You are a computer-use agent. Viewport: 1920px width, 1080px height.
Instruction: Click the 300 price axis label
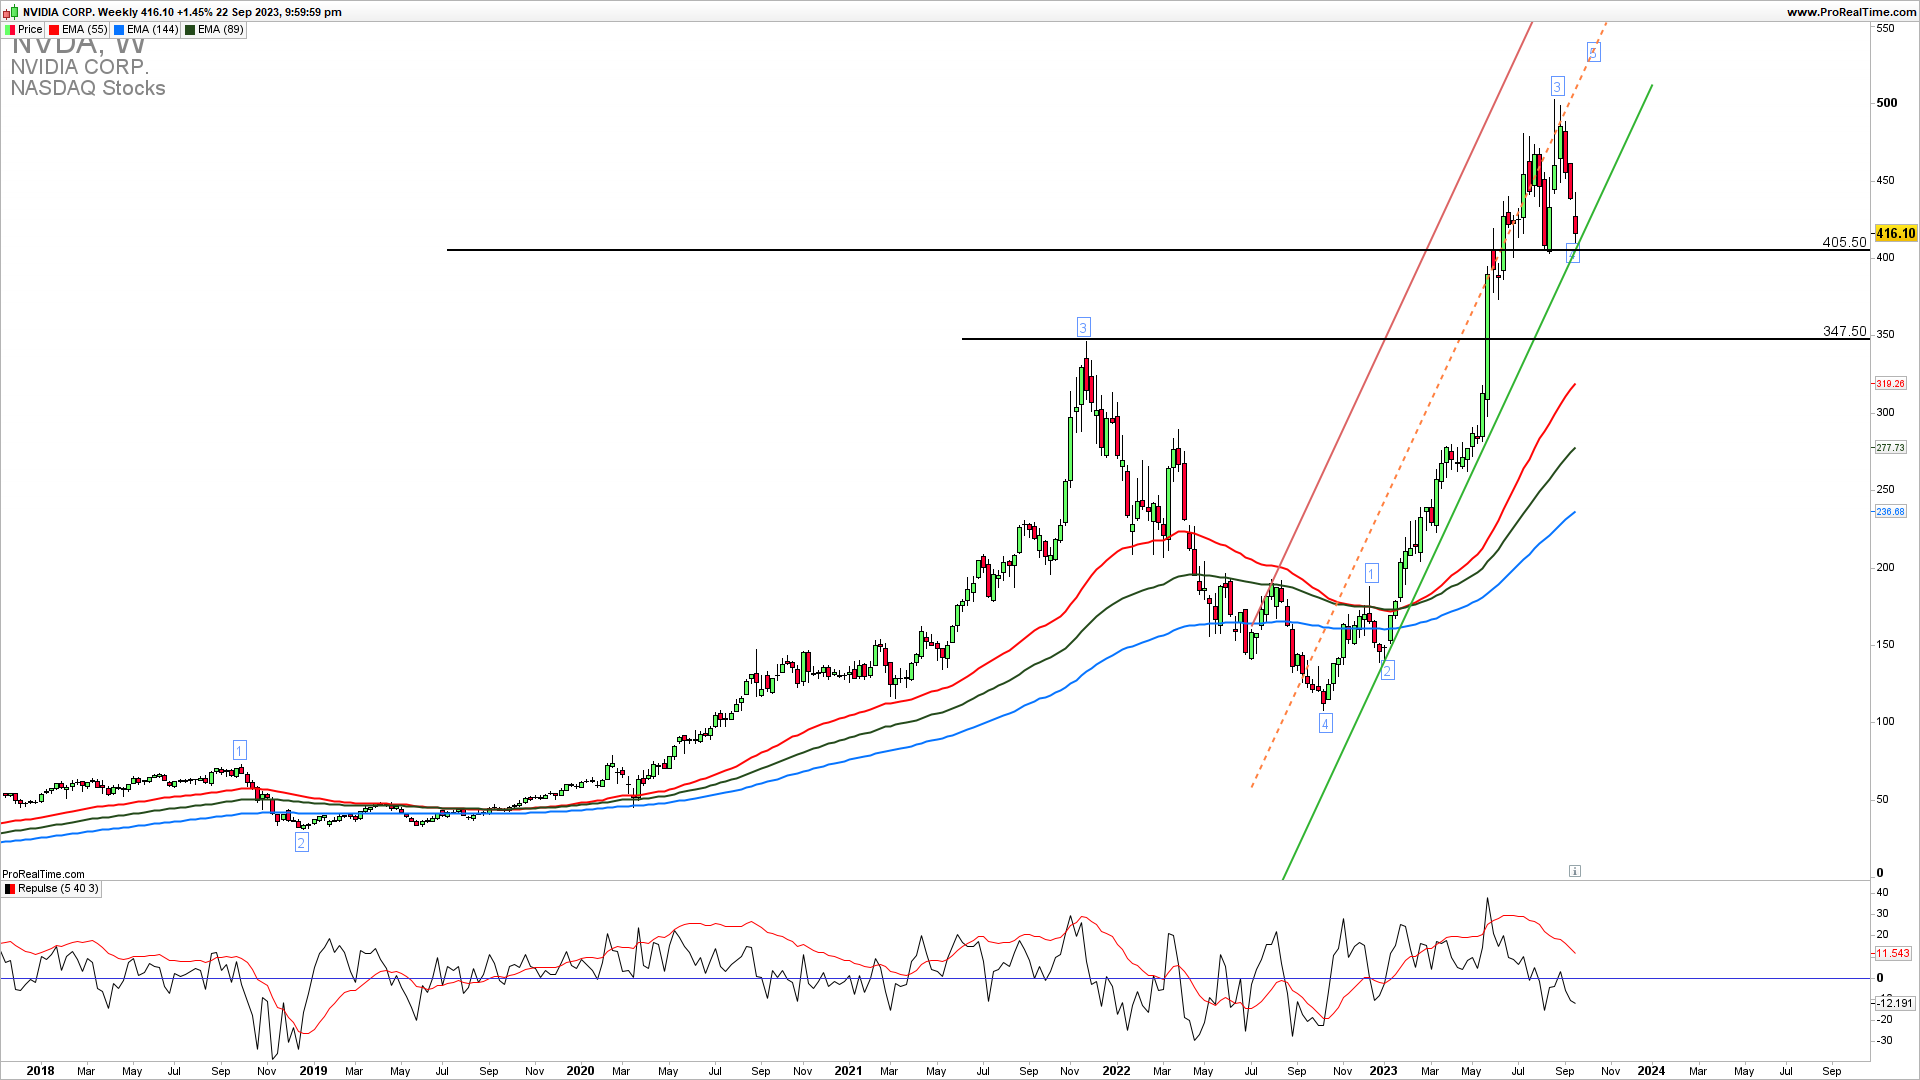tap(1885, 412)
